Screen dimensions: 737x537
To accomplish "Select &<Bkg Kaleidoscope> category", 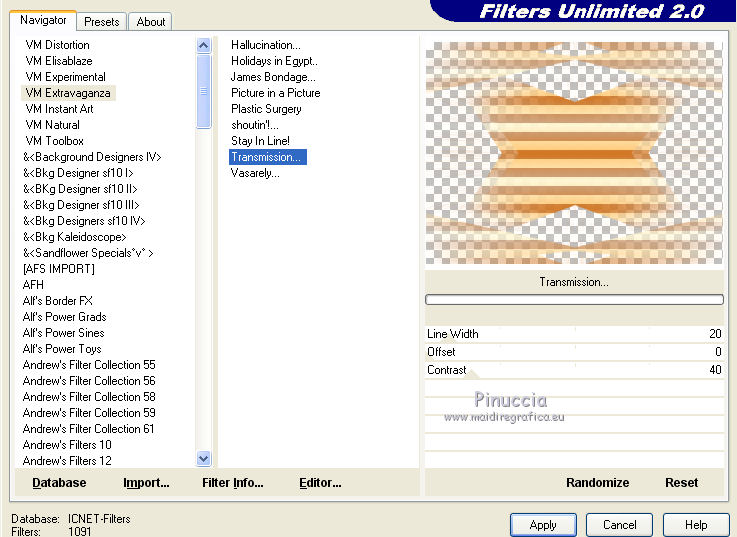I will pos(74,237).
